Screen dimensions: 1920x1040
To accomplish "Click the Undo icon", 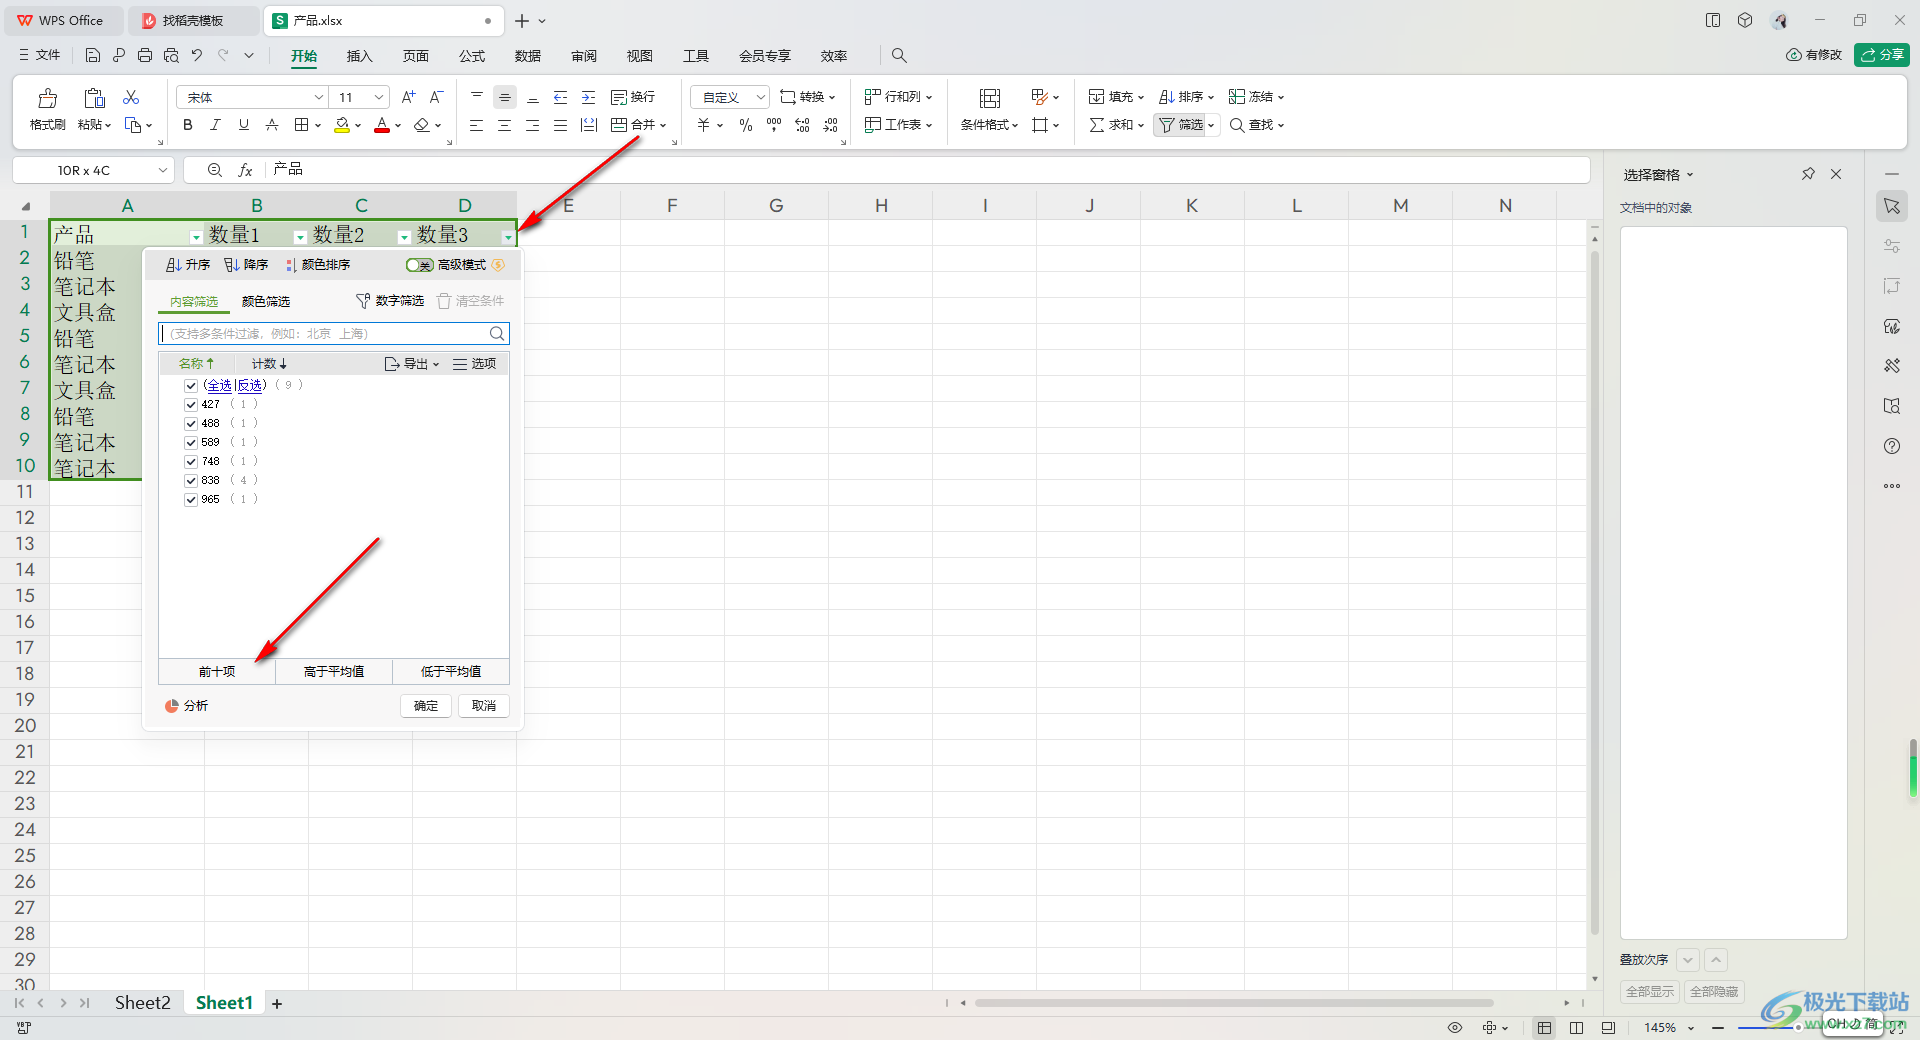I will click(x=197, y=55).
